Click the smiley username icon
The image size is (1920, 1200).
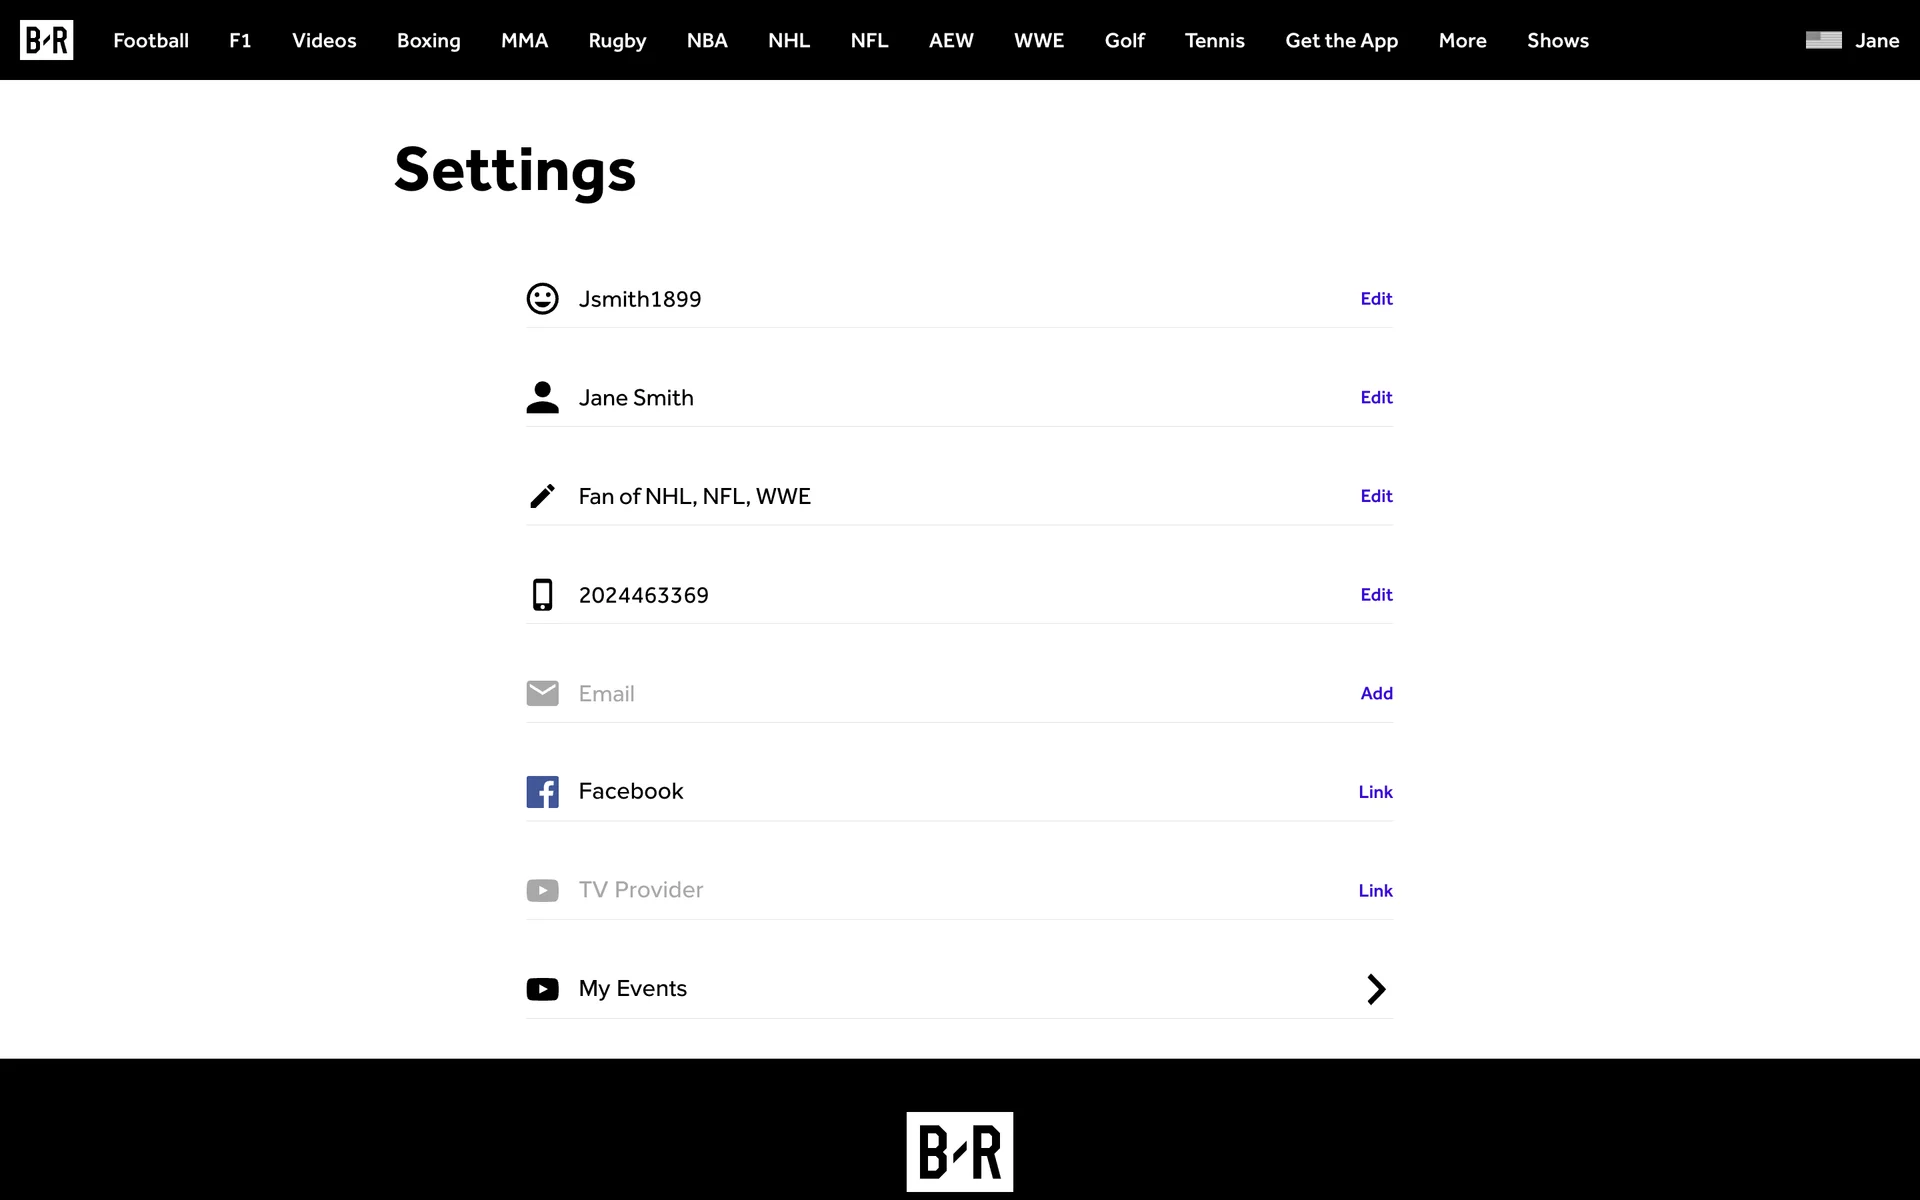(x=542, y=299)
